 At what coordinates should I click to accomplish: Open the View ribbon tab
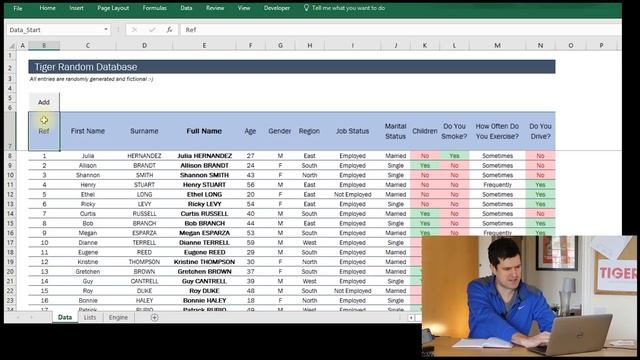coord(244,8)
